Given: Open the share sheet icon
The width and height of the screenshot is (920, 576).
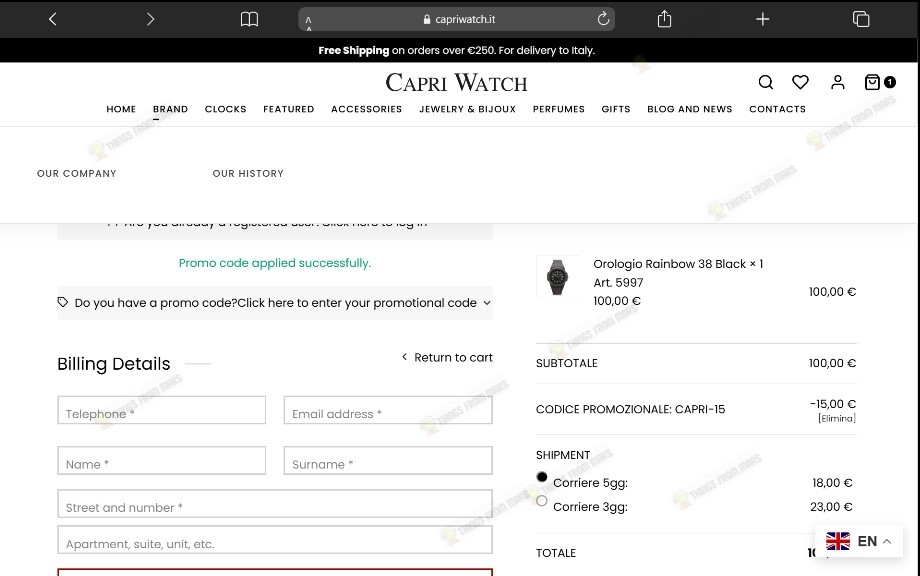Looking at the screenshot, I should [x=664, y=19].
